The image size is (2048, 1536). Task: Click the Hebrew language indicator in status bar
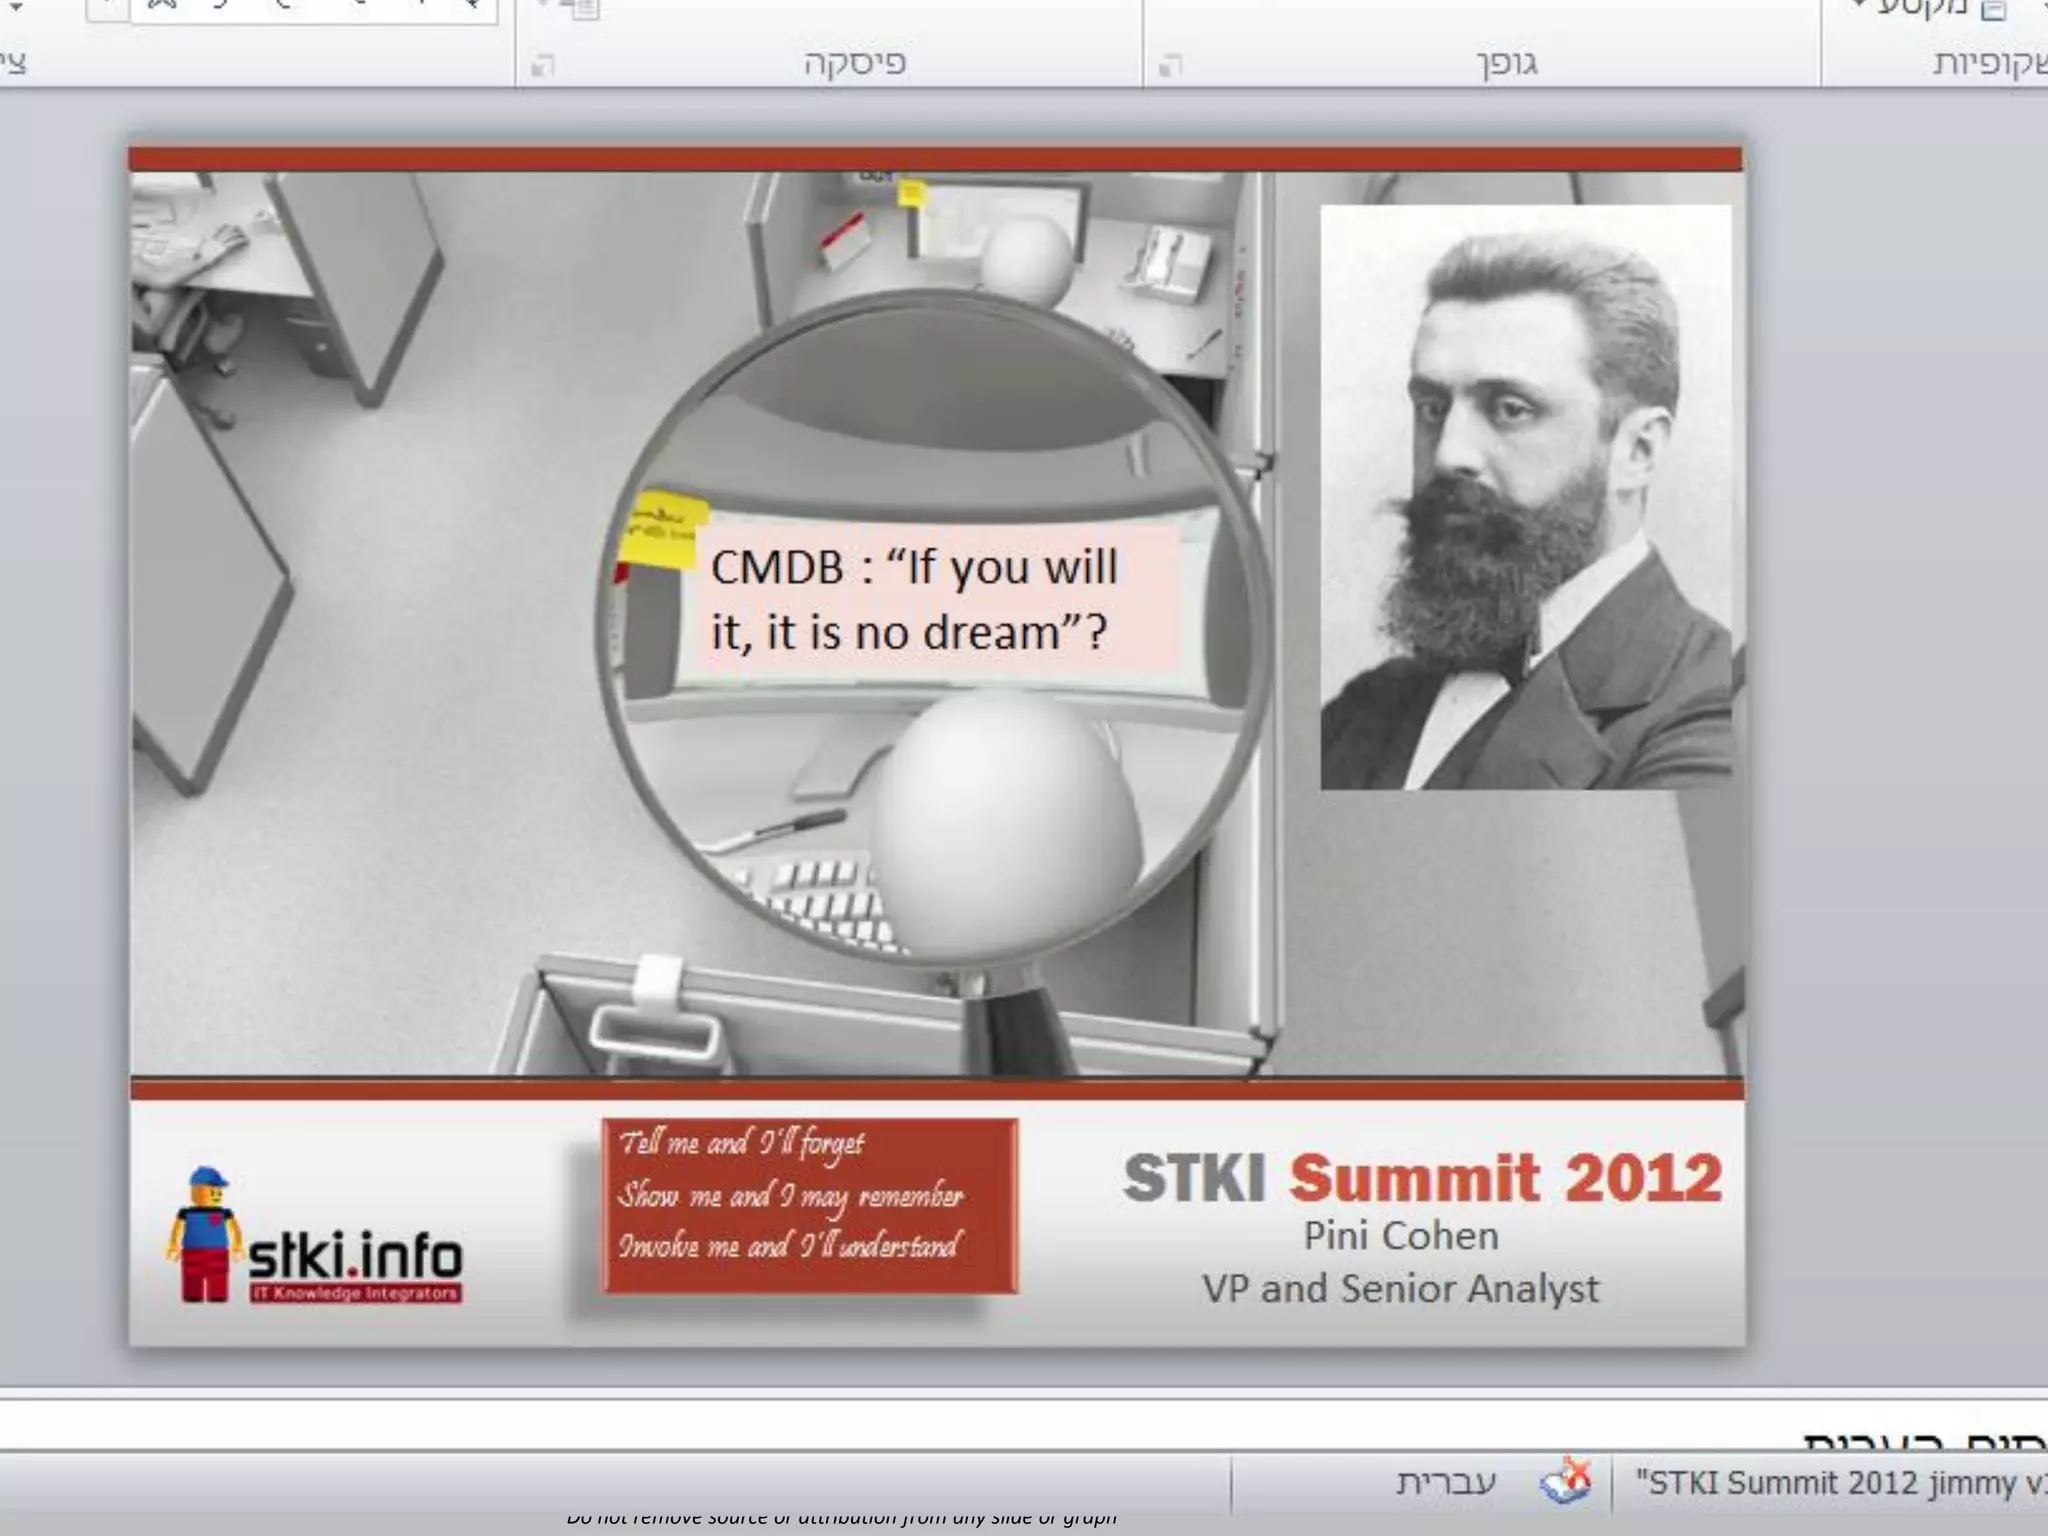(x=1446, y=1482)
